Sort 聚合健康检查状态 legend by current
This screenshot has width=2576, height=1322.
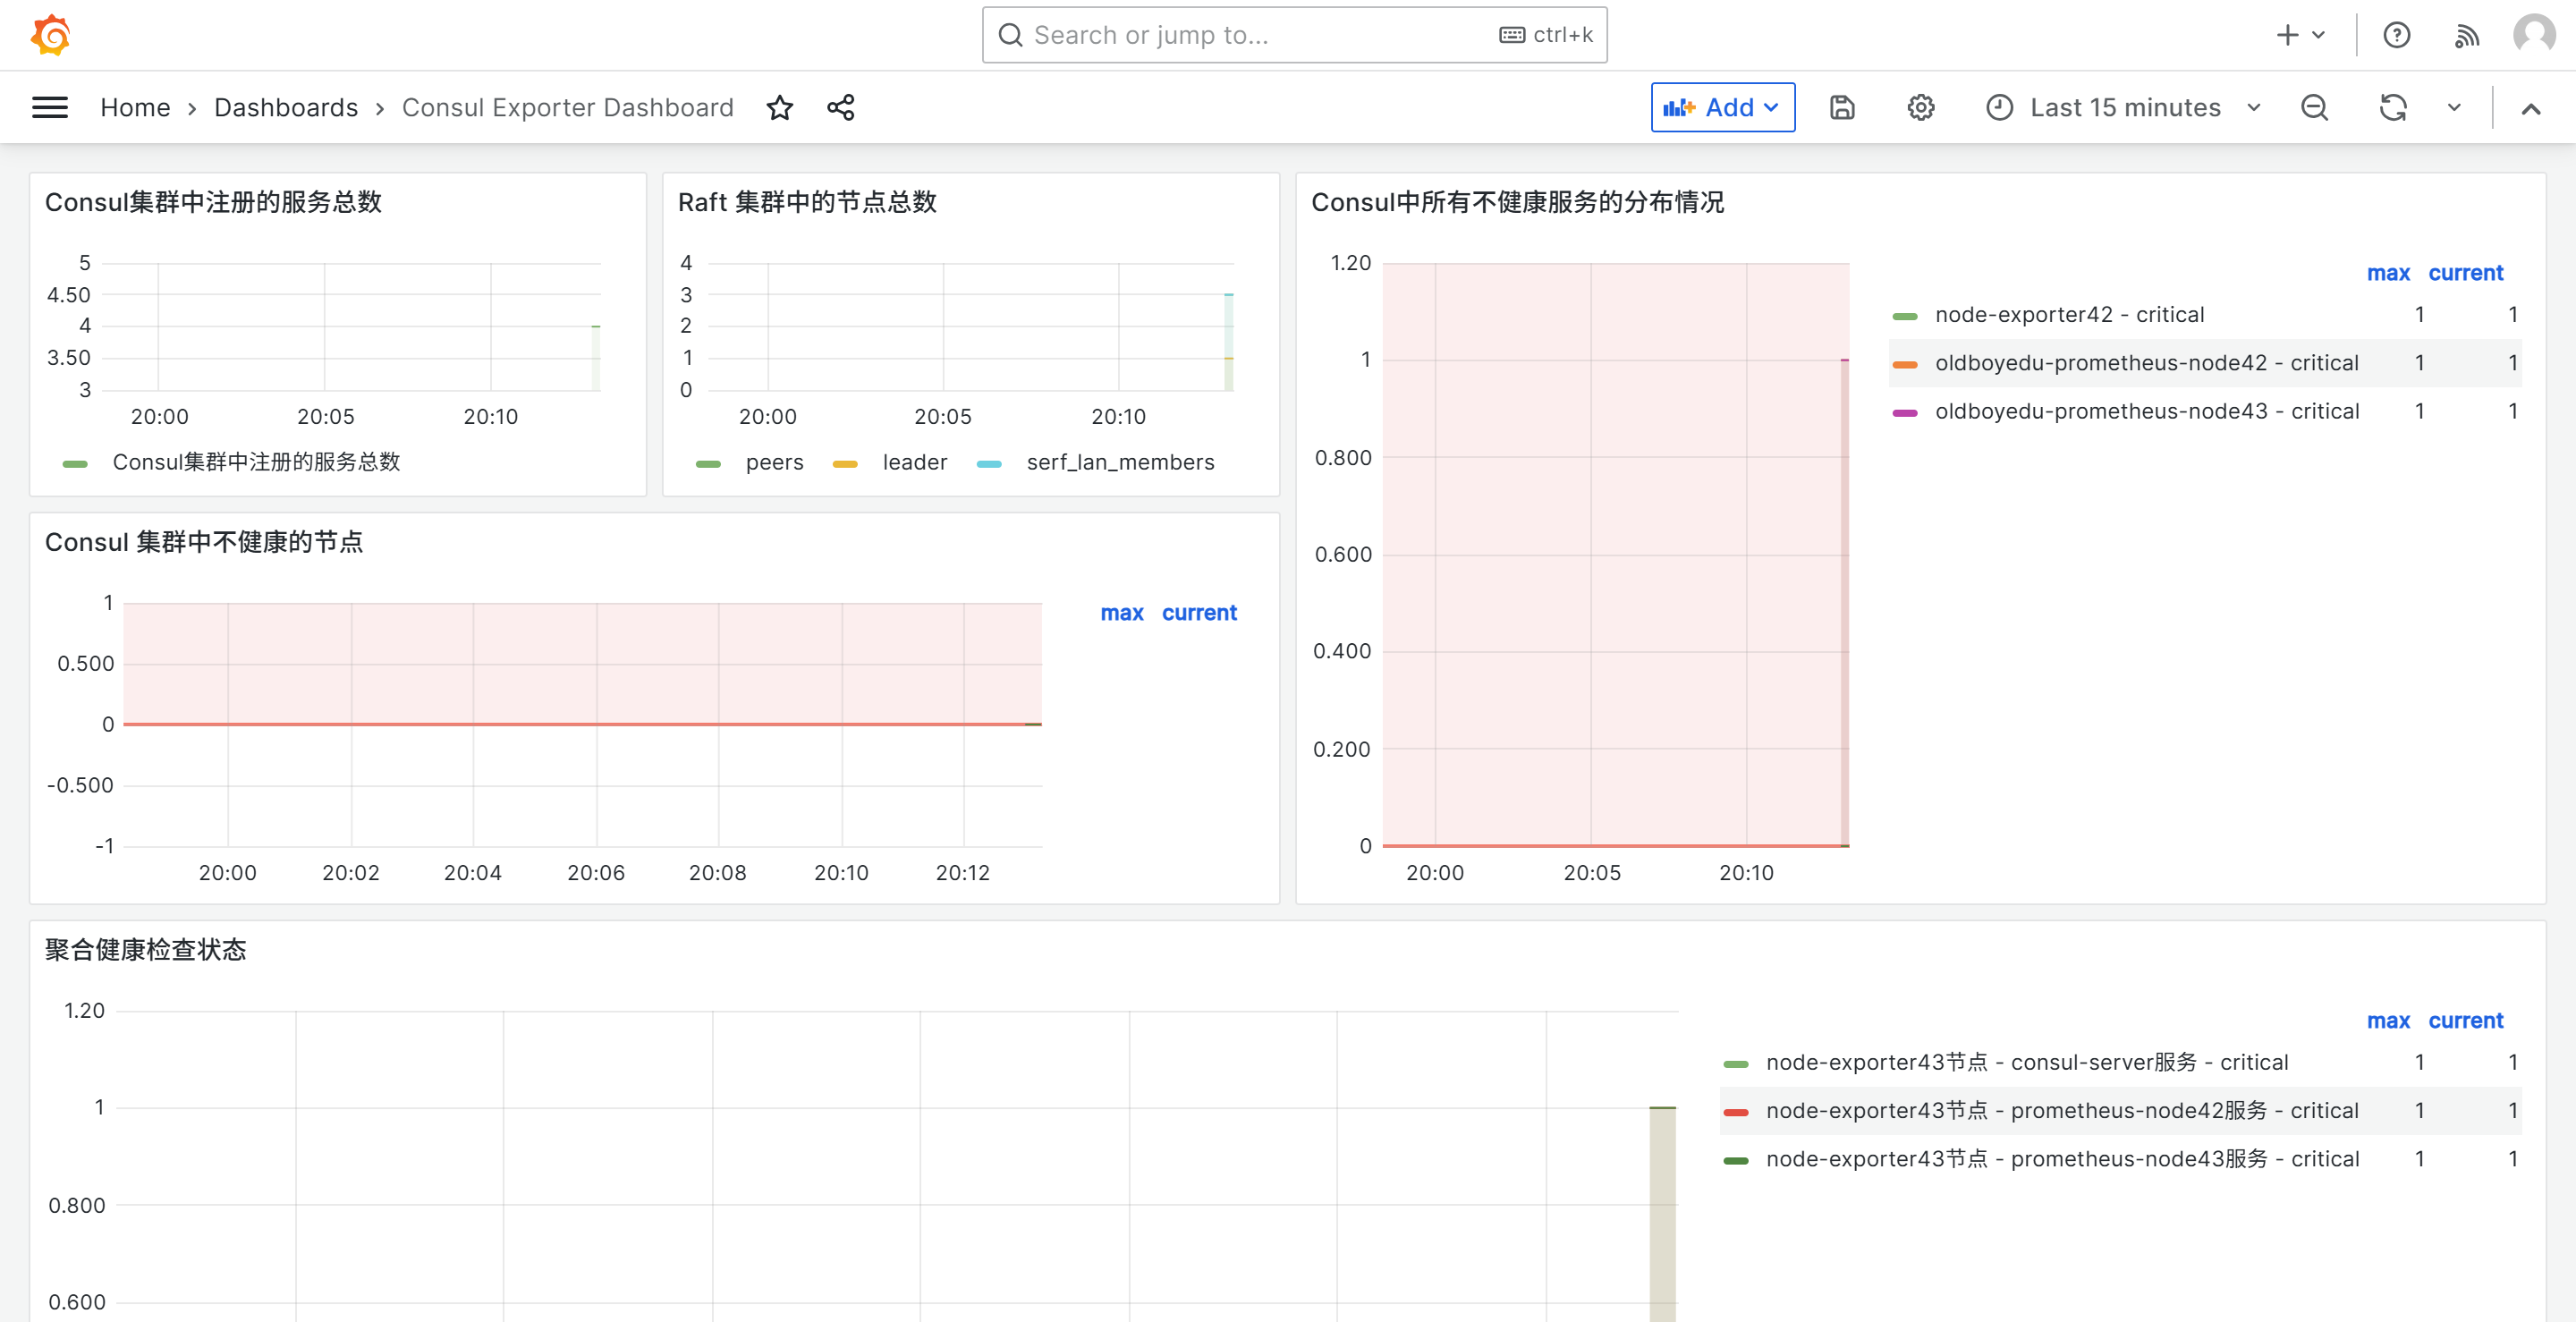pos(2465,1021)
